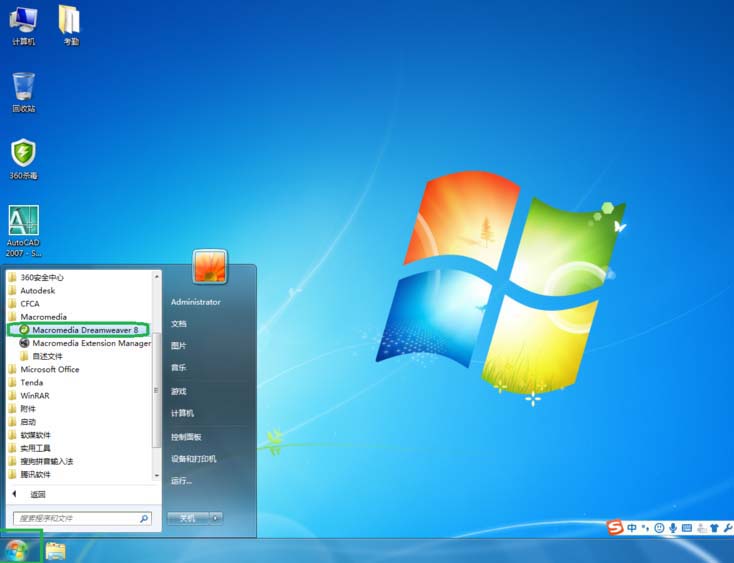Open the Sogou skin shirt icon

(x=714, y=528)
